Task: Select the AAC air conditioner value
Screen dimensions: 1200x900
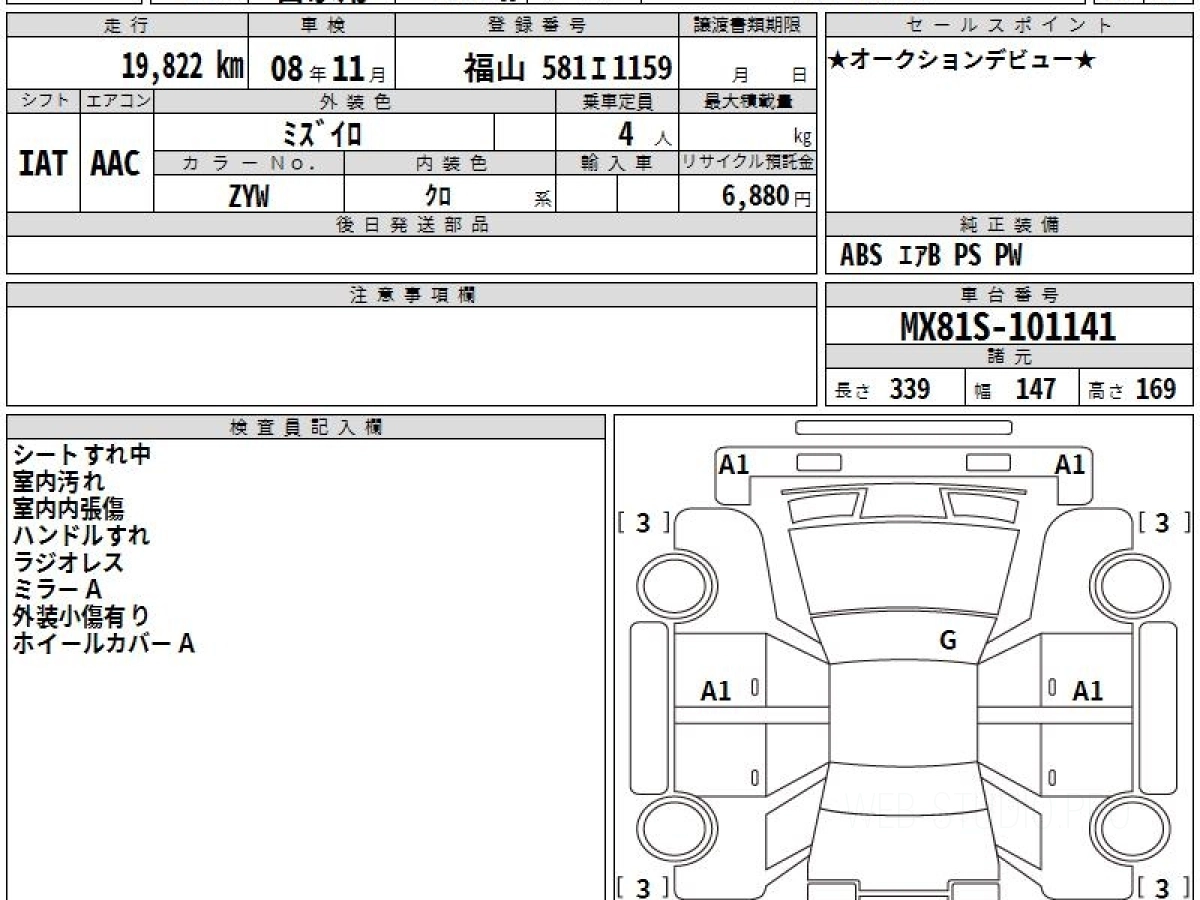Action: click(x=116, y=164)
